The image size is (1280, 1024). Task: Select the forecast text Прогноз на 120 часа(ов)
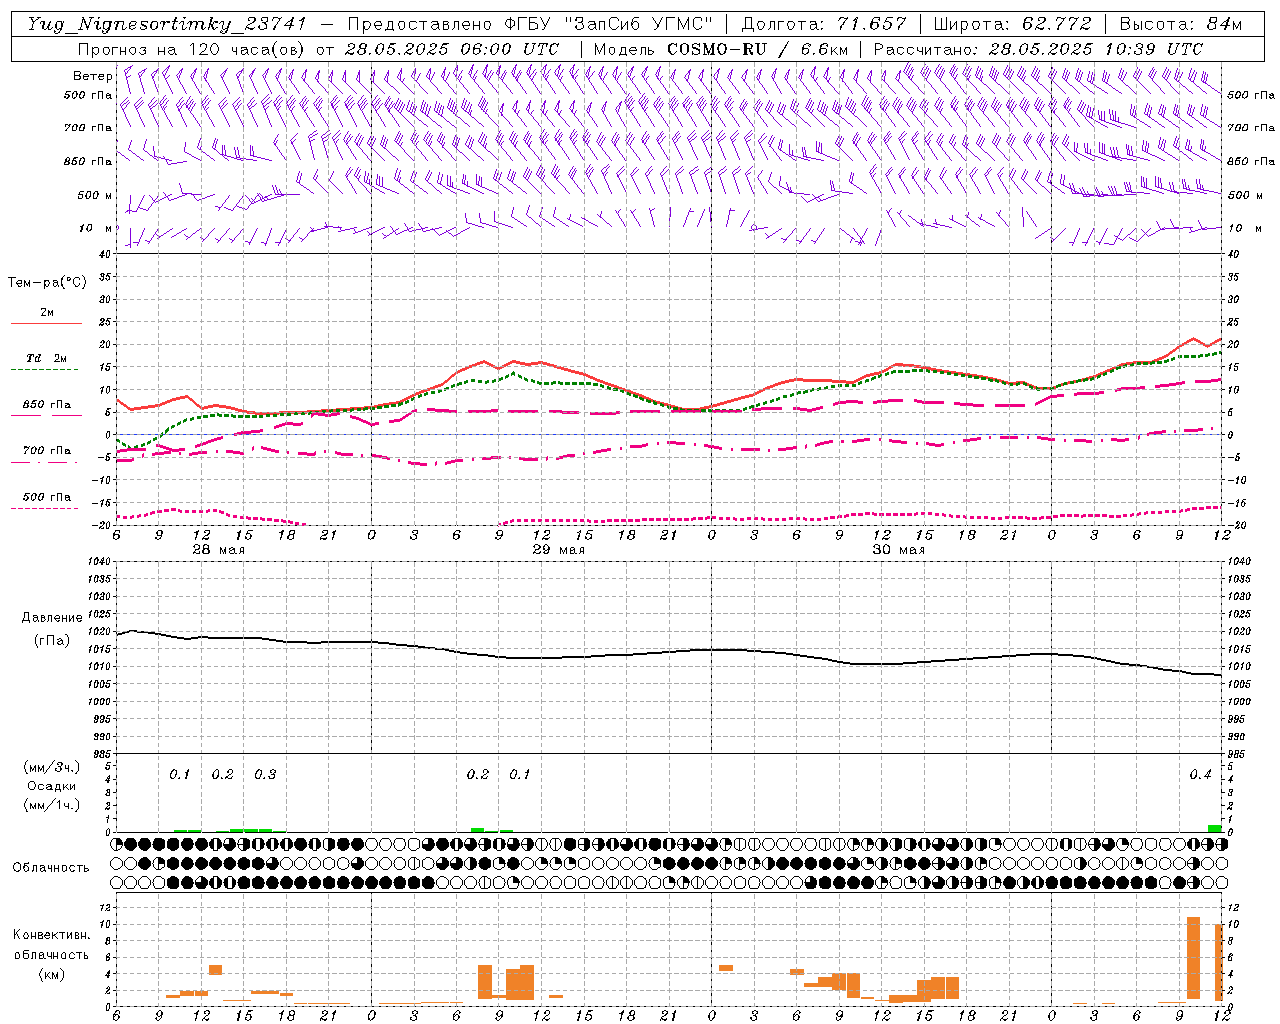coord(193,49)
